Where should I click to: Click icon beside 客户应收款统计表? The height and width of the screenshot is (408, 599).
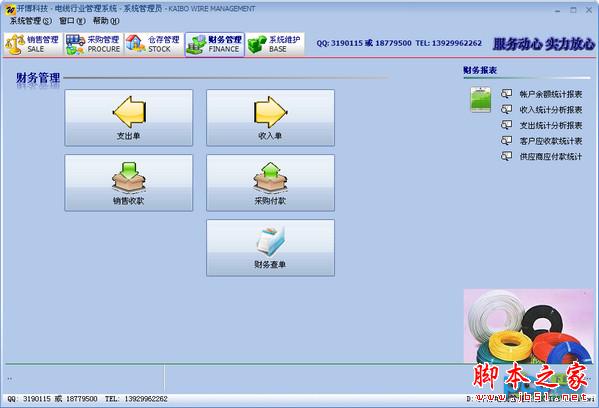[506, 141]
